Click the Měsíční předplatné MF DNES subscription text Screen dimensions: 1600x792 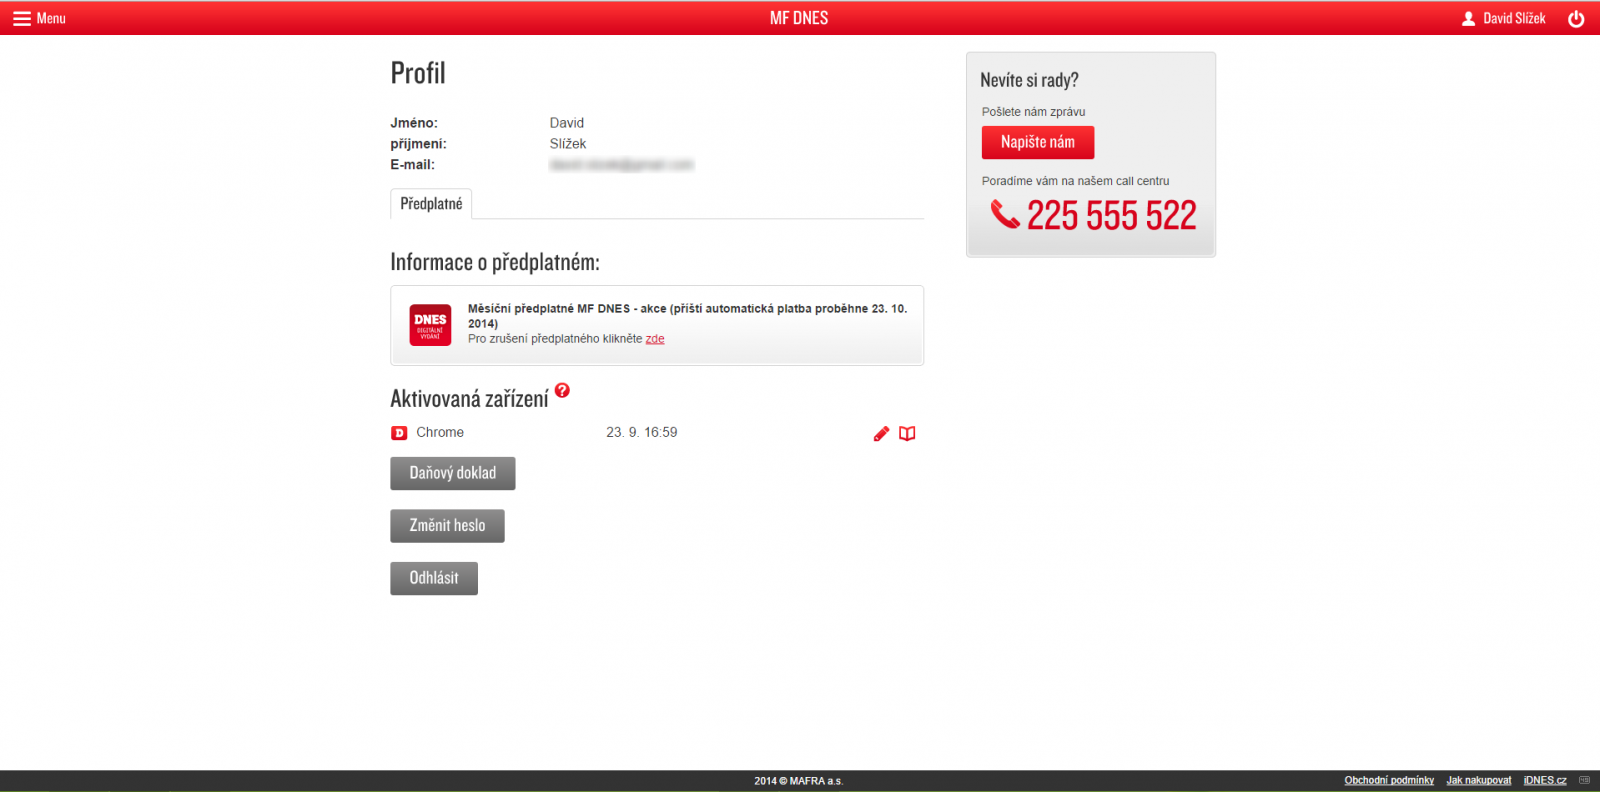[688, 316]
